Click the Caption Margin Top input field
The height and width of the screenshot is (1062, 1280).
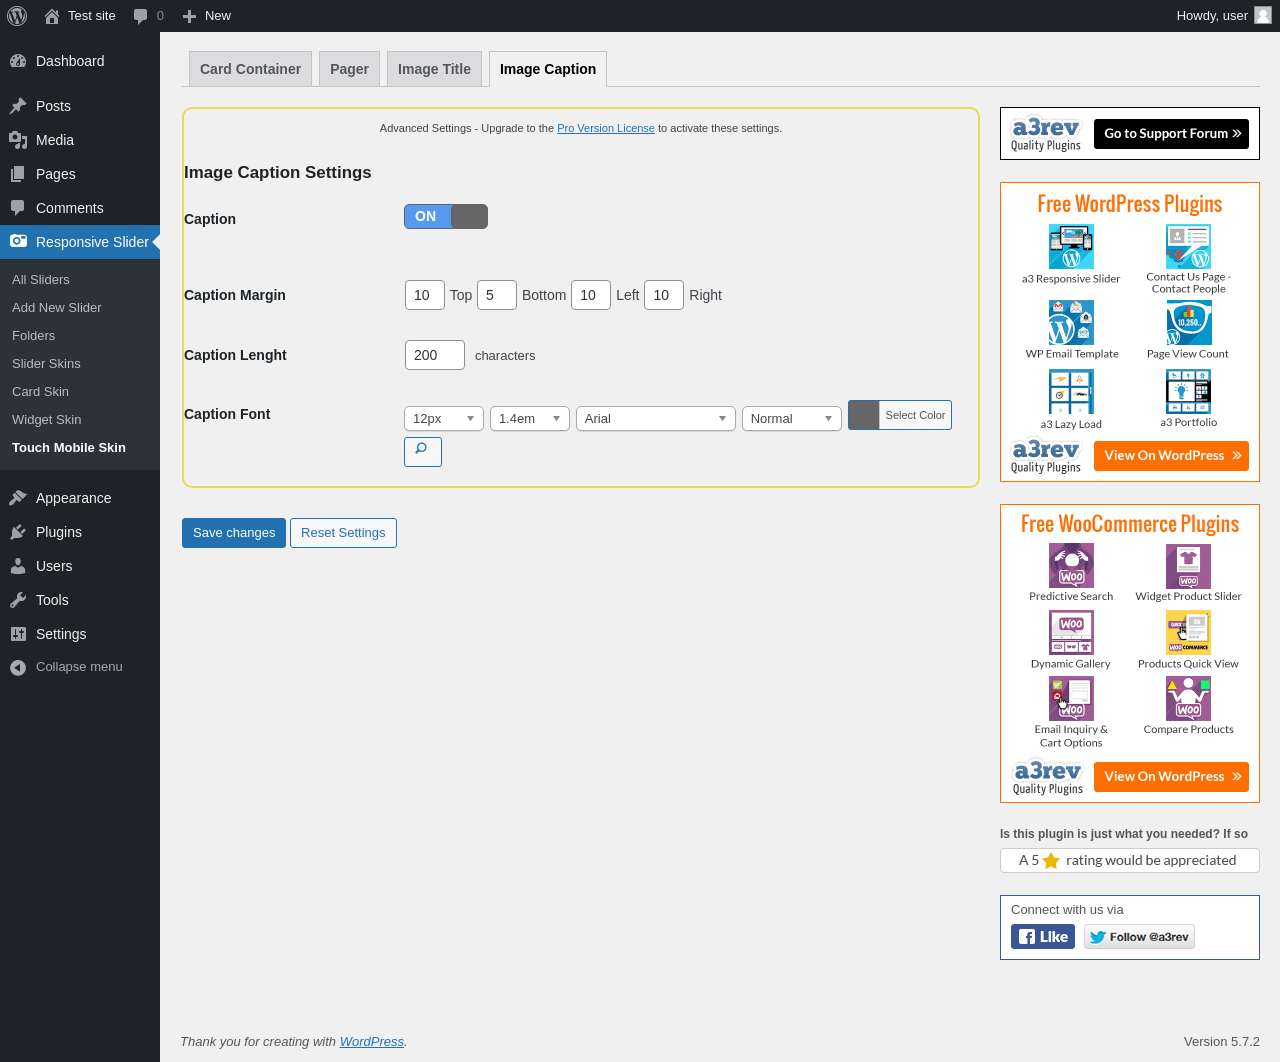[425, 295]
